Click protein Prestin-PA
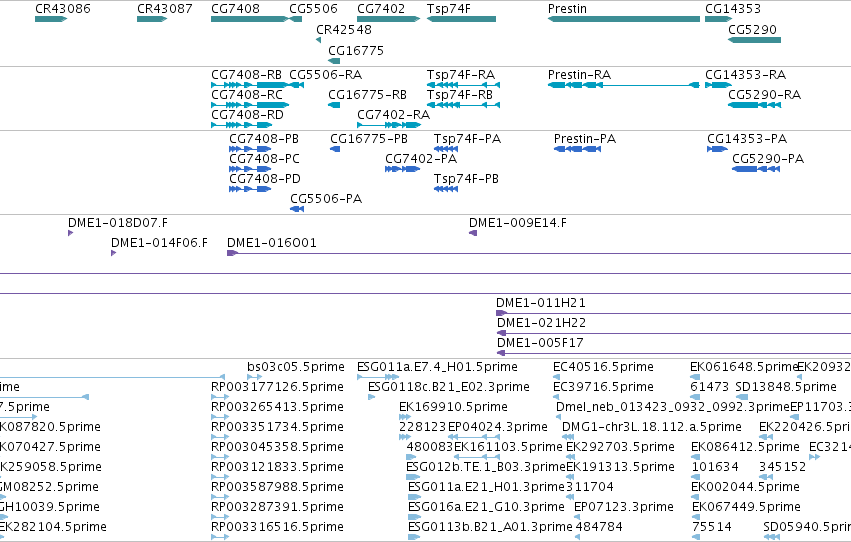 coord(577,149)
